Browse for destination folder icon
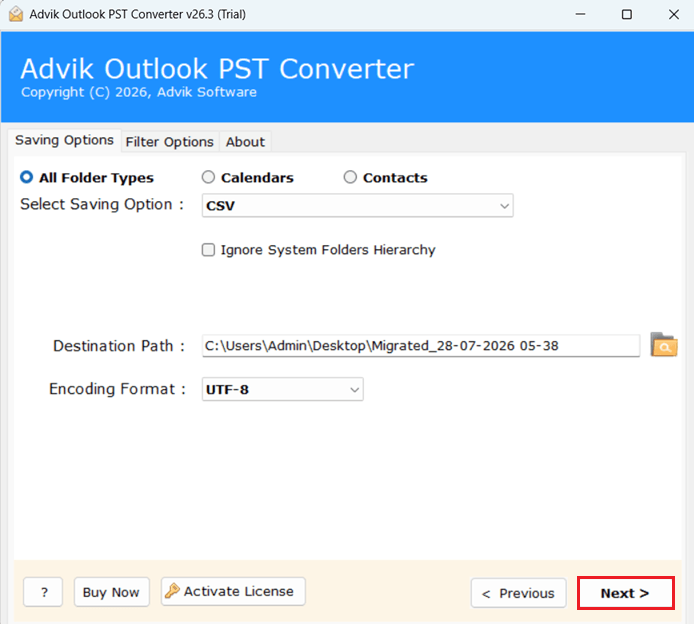This screenshot has width=694, height=624. [663, 345]
